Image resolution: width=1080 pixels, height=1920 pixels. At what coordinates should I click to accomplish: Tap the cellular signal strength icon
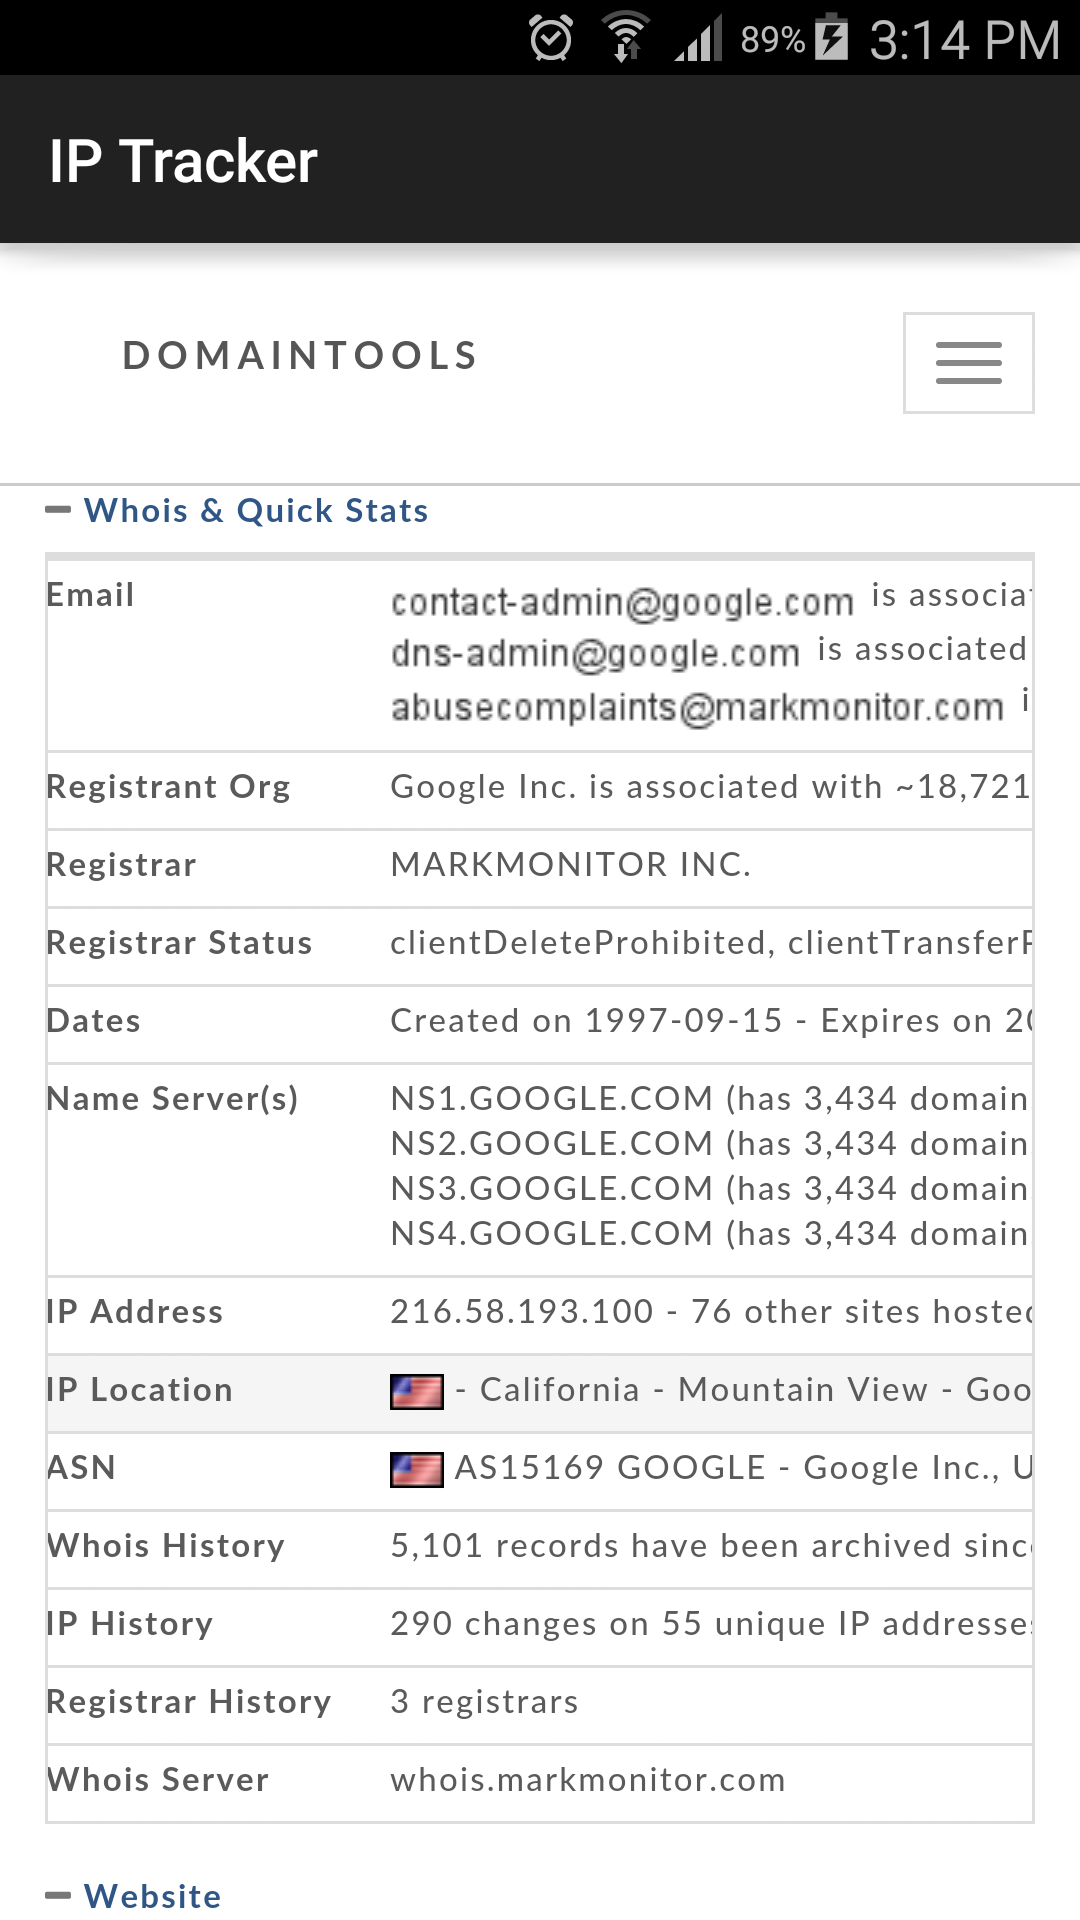click(698, 39)
